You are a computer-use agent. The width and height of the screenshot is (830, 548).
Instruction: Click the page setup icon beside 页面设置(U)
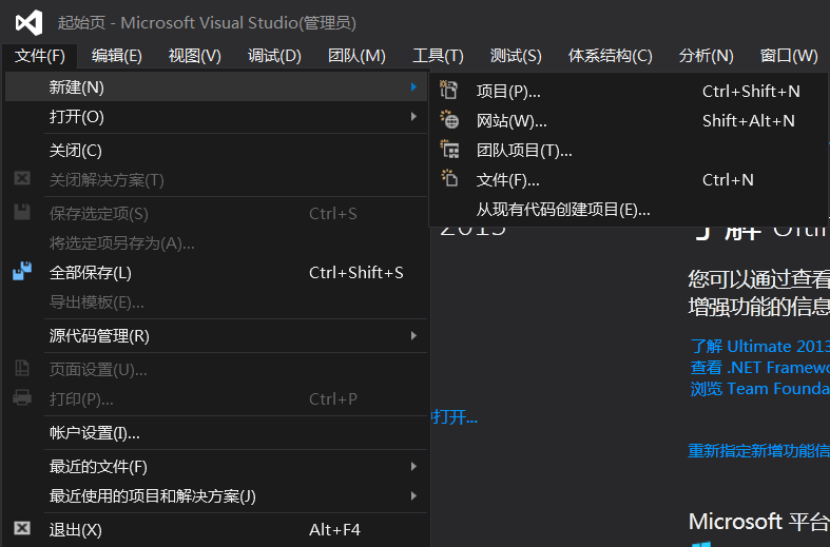(22, 367)
